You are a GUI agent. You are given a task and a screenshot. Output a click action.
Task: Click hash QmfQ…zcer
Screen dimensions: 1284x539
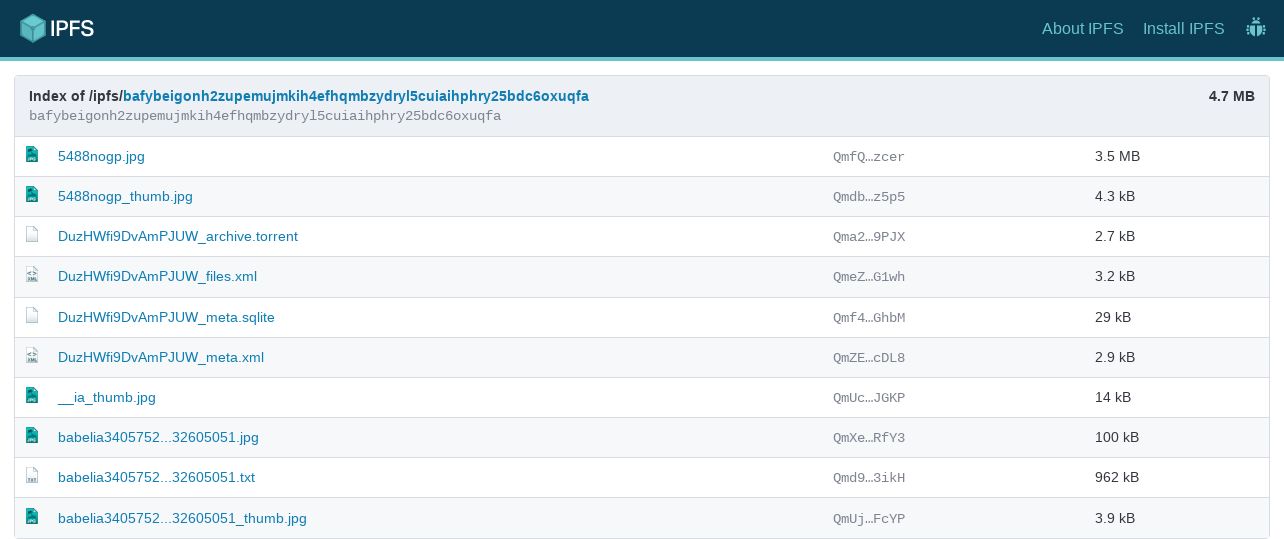coord(869,156)
